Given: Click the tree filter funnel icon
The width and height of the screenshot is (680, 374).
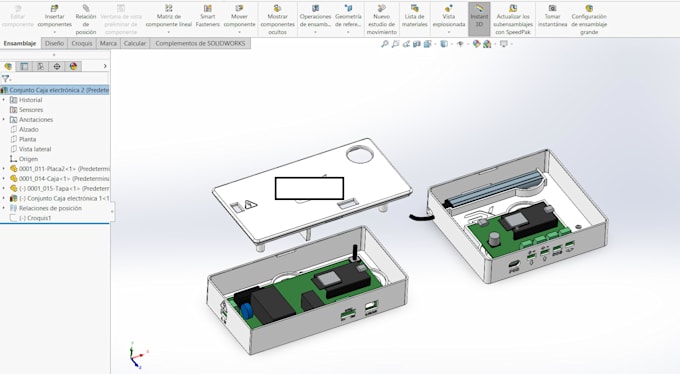Looking at the screenshot, I should pos(5,79).
